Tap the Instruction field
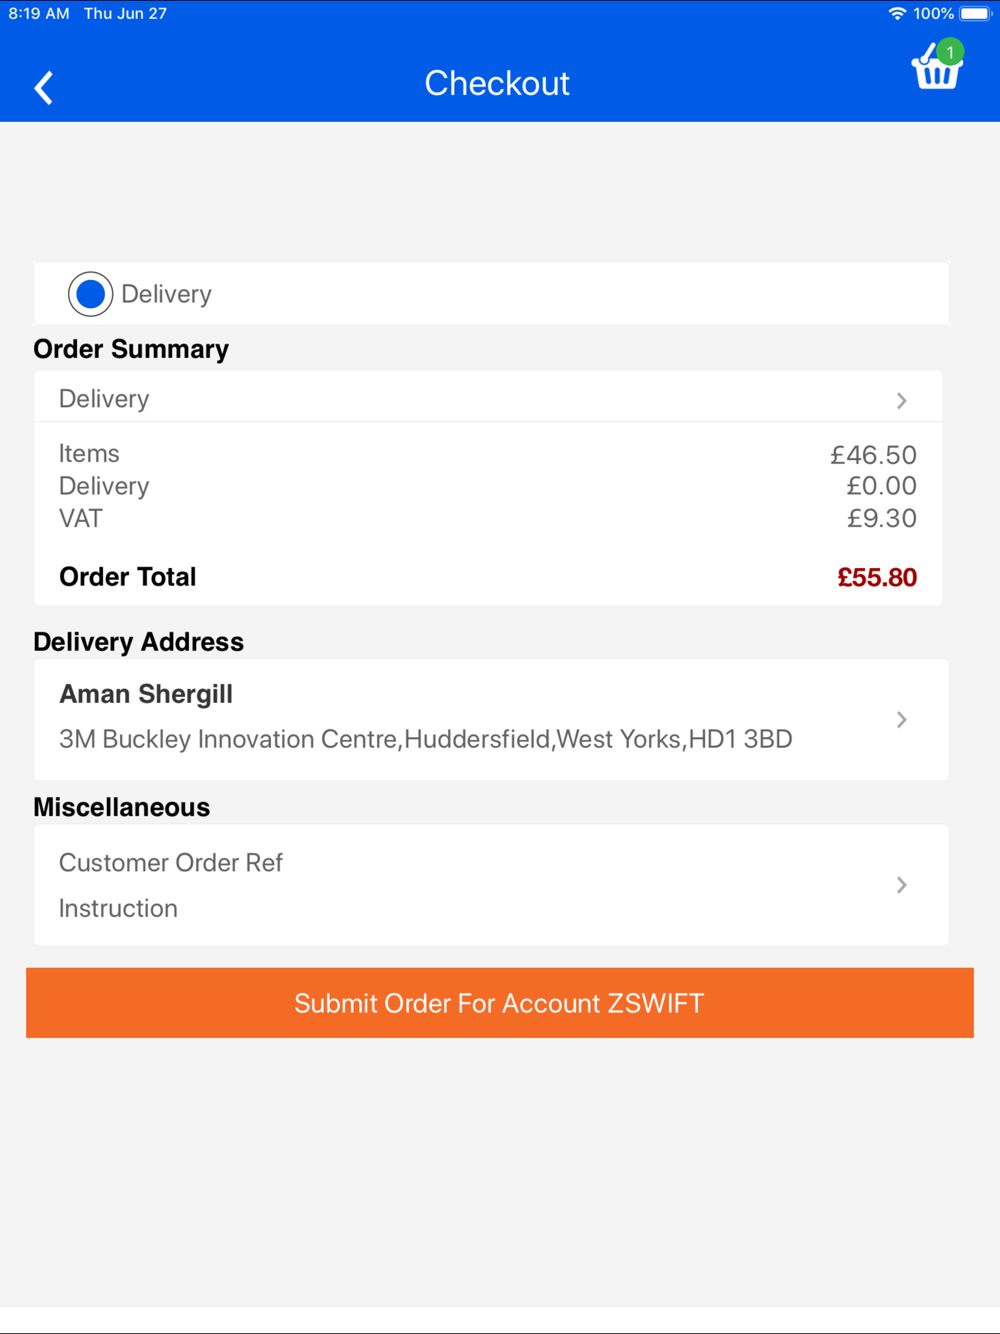 pyautogui.click(x=118, y=908)
